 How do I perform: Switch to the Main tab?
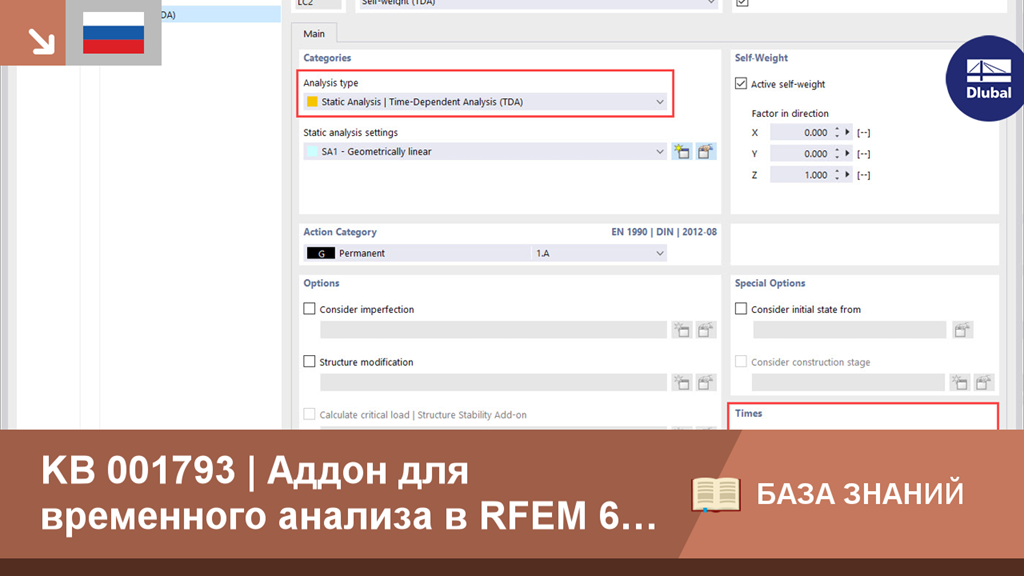pos(313,34)
